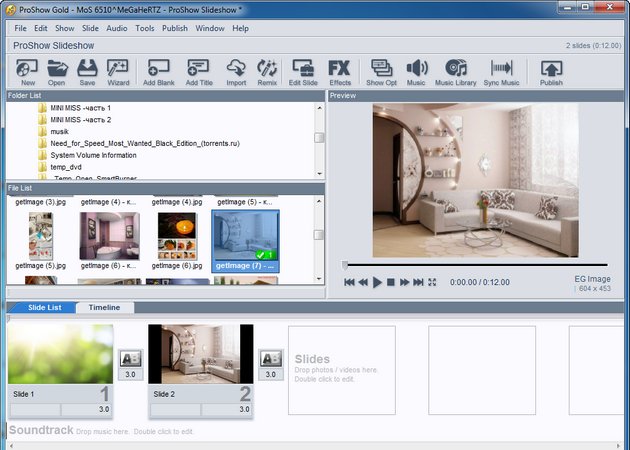
Task: Stop the preview playback
Action: [391, 283]
